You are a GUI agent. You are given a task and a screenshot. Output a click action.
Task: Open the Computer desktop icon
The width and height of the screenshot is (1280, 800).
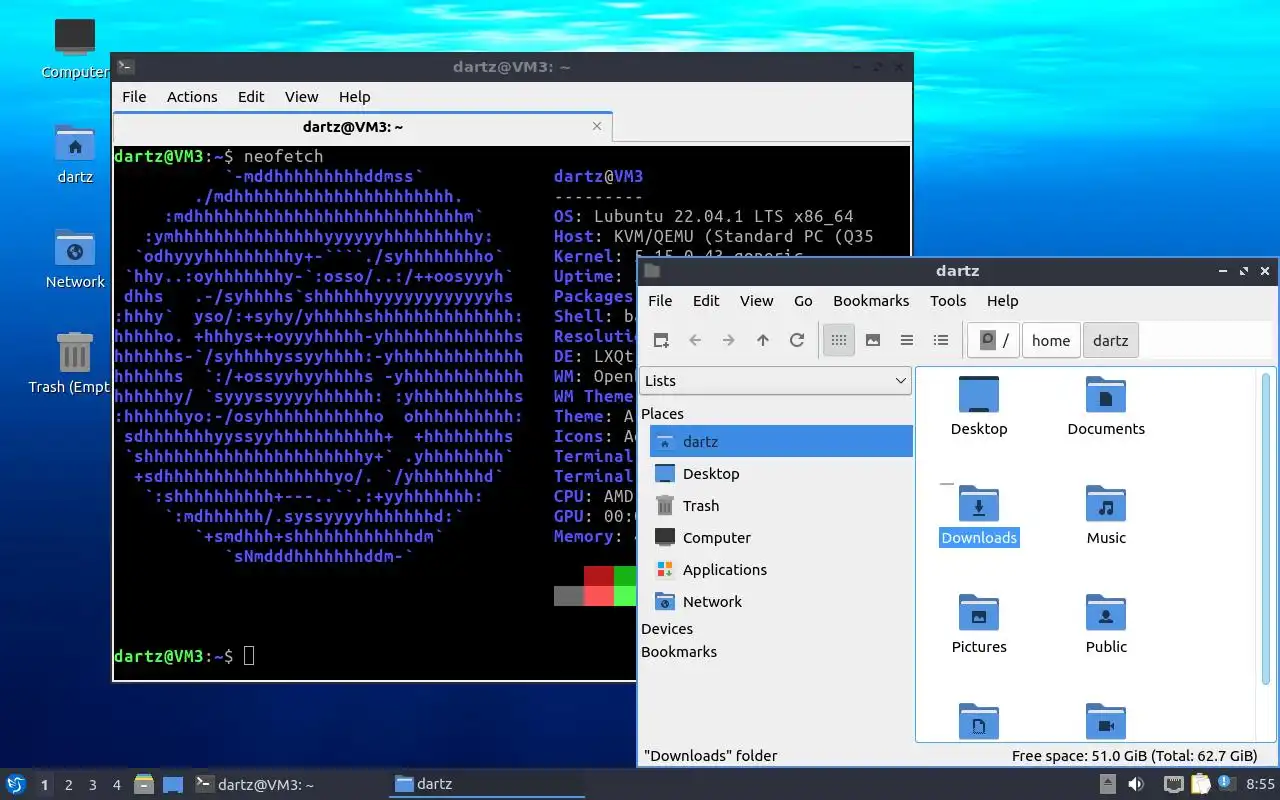[75, 48]
